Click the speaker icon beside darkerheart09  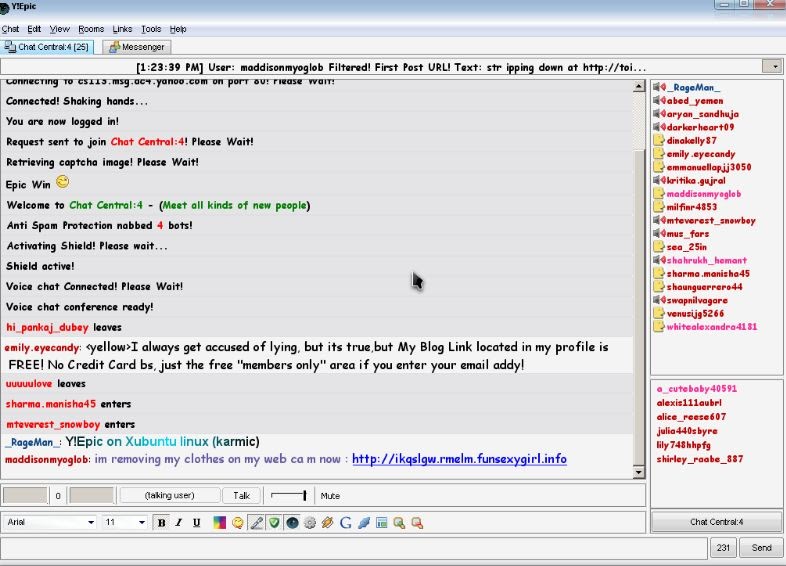tap(659, 127)
